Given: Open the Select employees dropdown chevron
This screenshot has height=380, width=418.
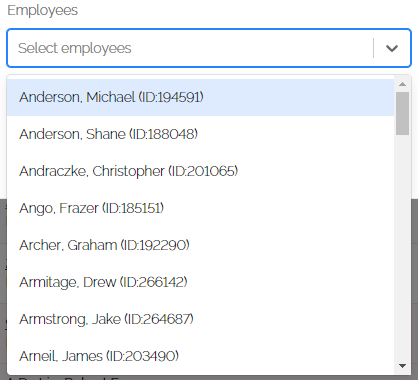Looking at the screenshot, I should (392, 48).
